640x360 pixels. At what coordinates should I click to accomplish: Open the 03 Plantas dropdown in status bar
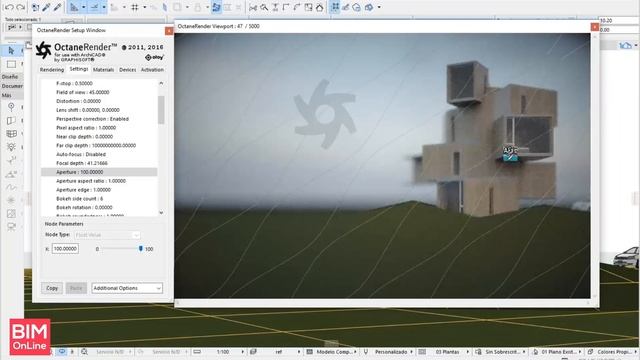(x=468, y=352)
